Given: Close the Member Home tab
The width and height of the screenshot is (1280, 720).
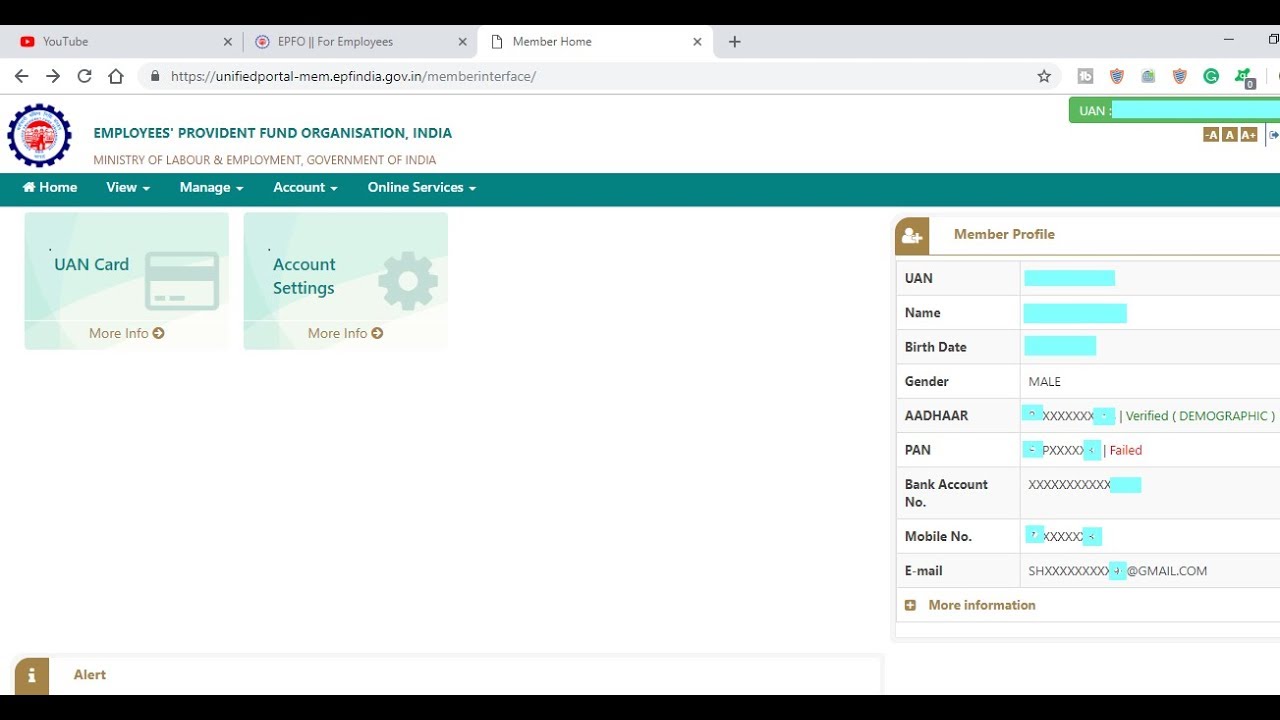Looking at the screenshot, I should click(697, 42).
